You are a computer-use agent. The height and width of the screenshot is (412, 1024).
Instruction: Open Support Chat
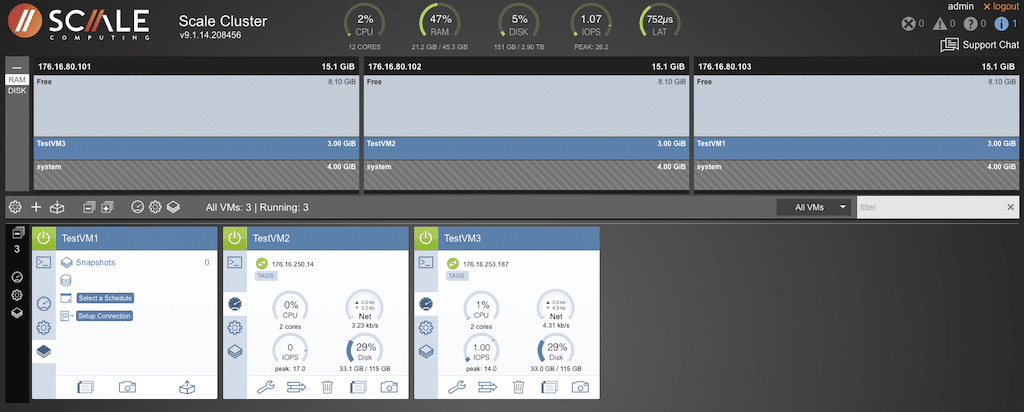[980, 45]
